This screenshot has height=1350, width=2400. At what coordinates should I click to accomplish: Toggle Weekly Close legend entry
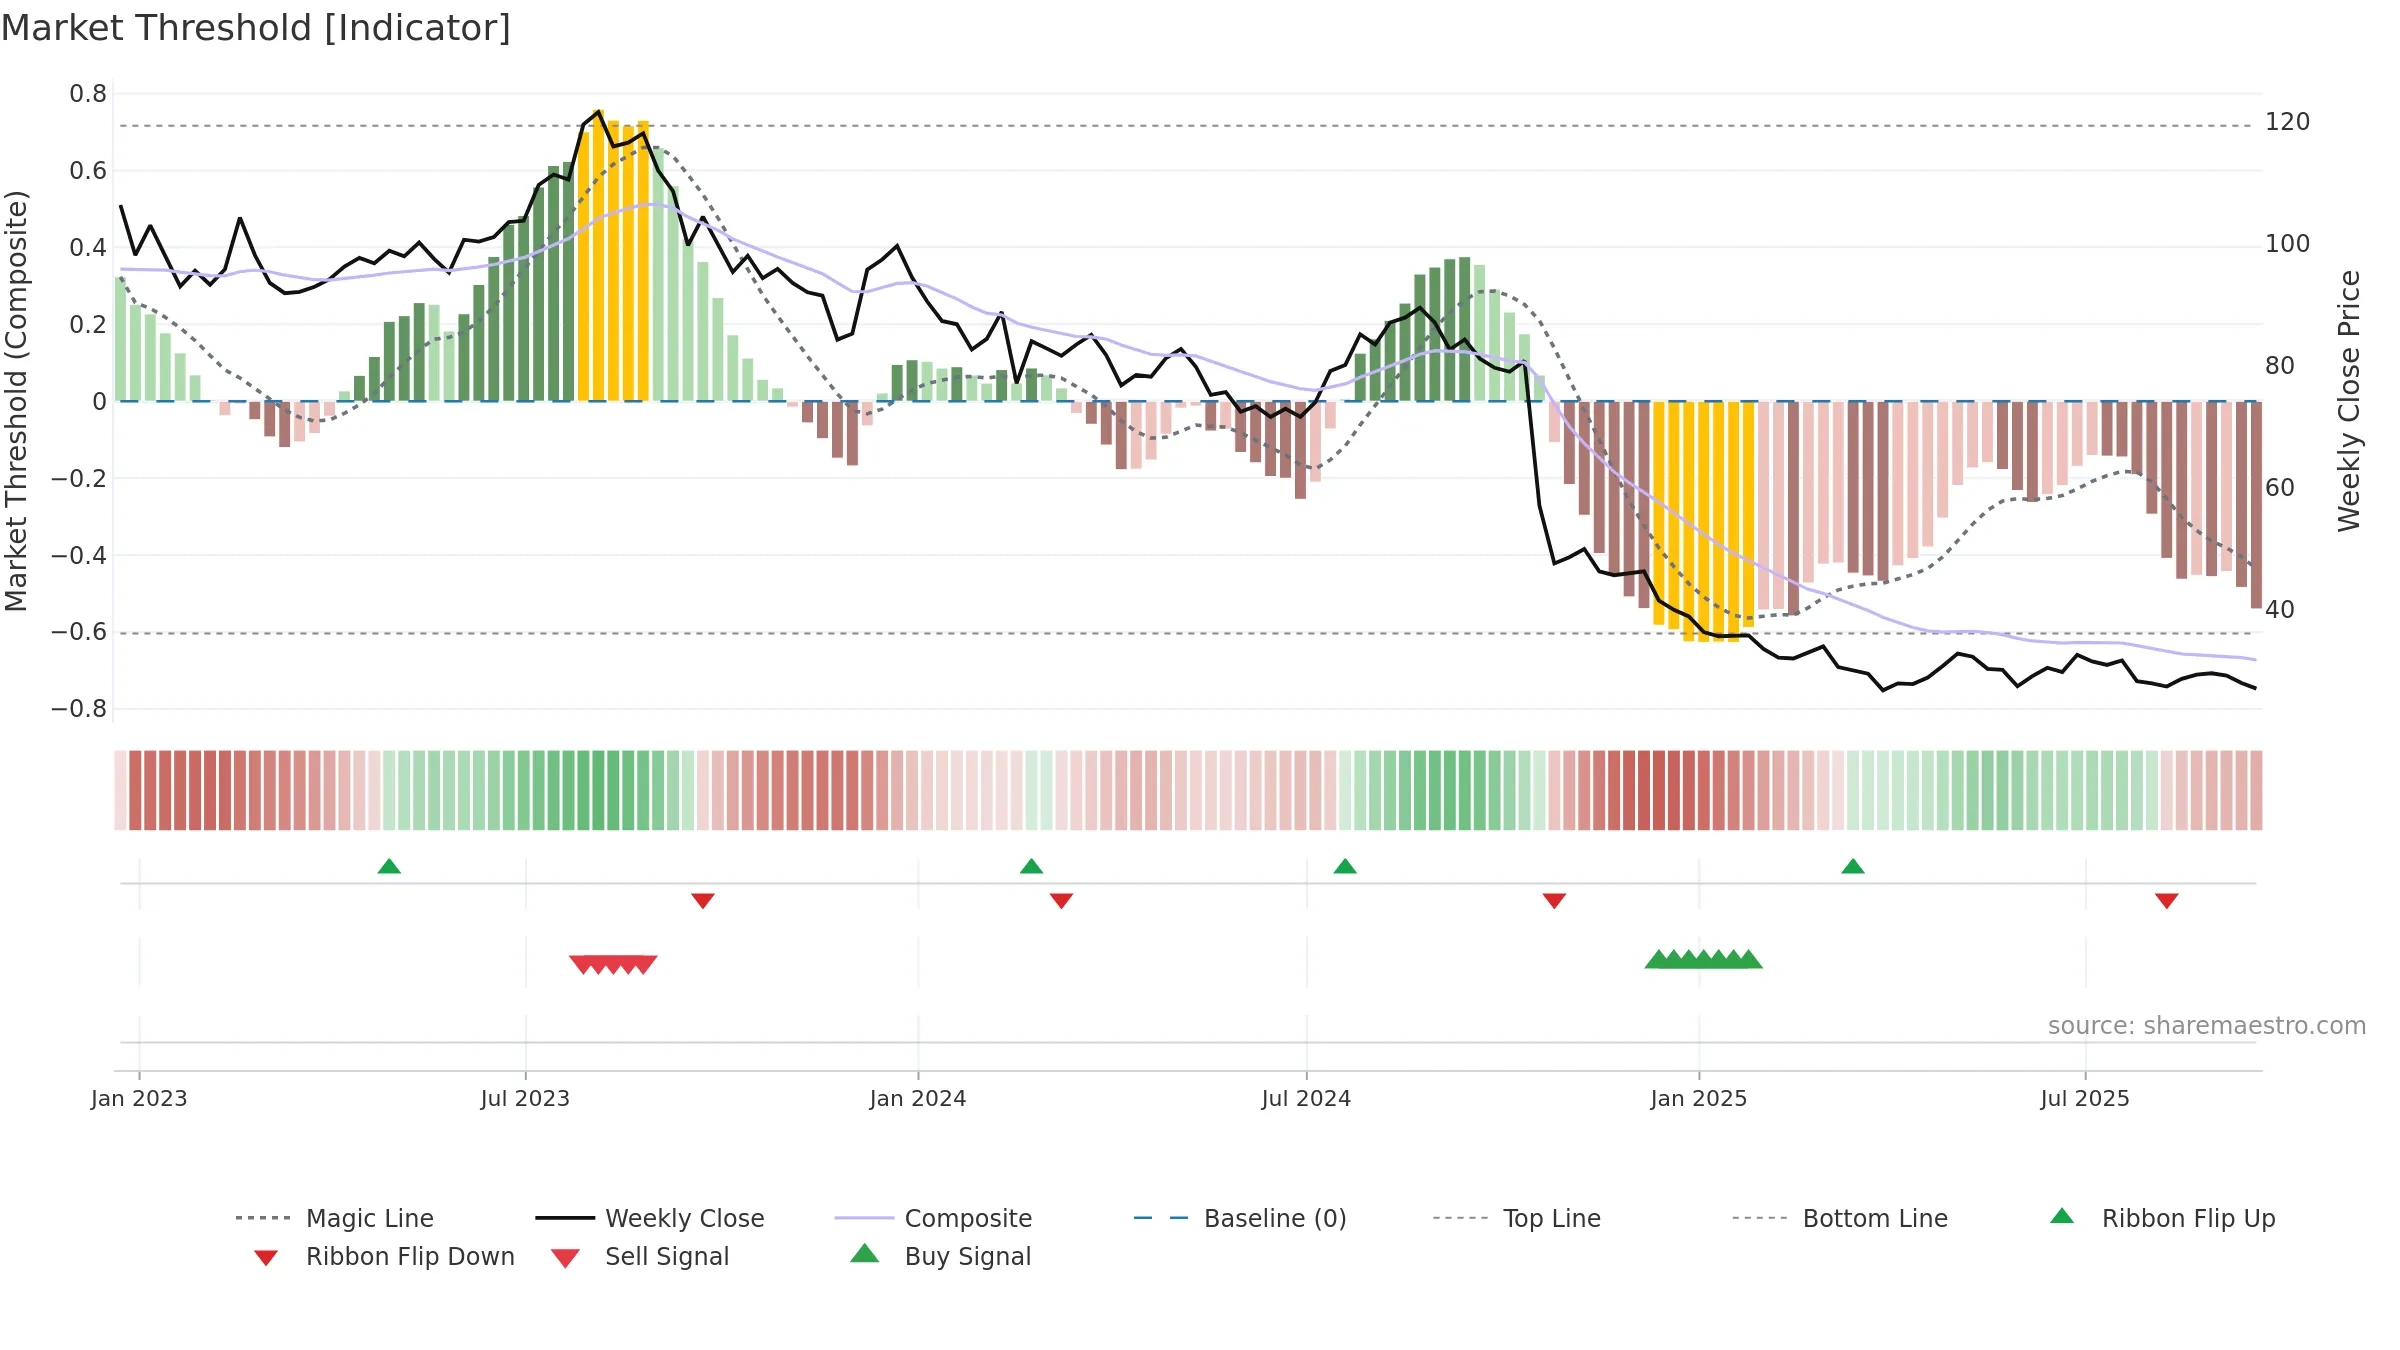(x=650, y=1218)
